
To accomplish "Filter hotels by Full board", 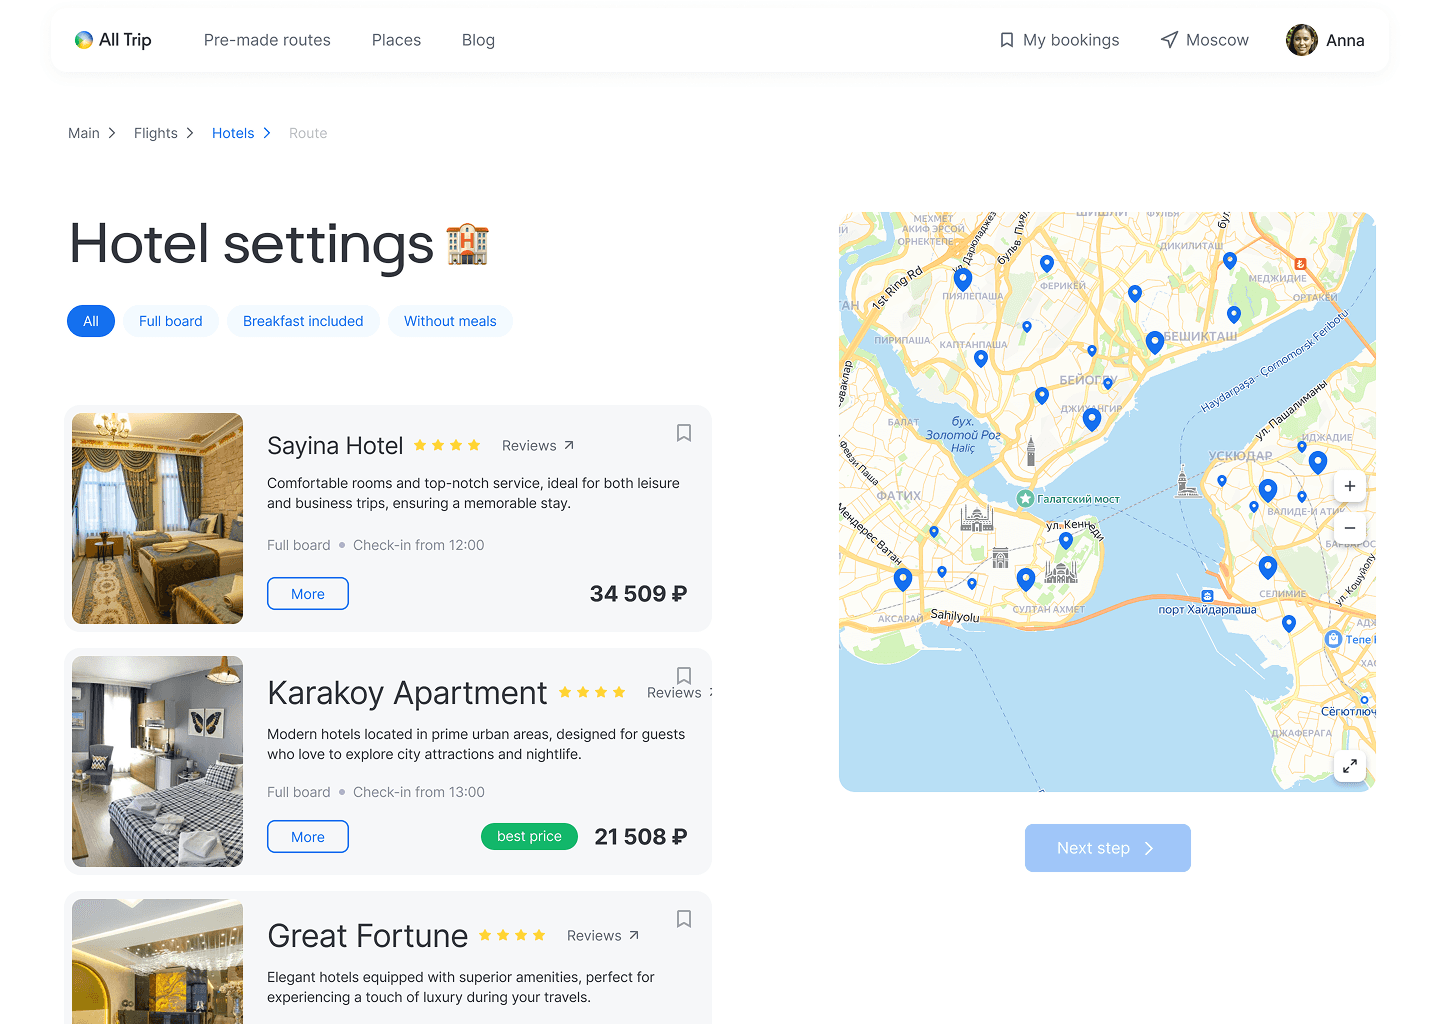I will pyautogui.click(x=171, y=321).
